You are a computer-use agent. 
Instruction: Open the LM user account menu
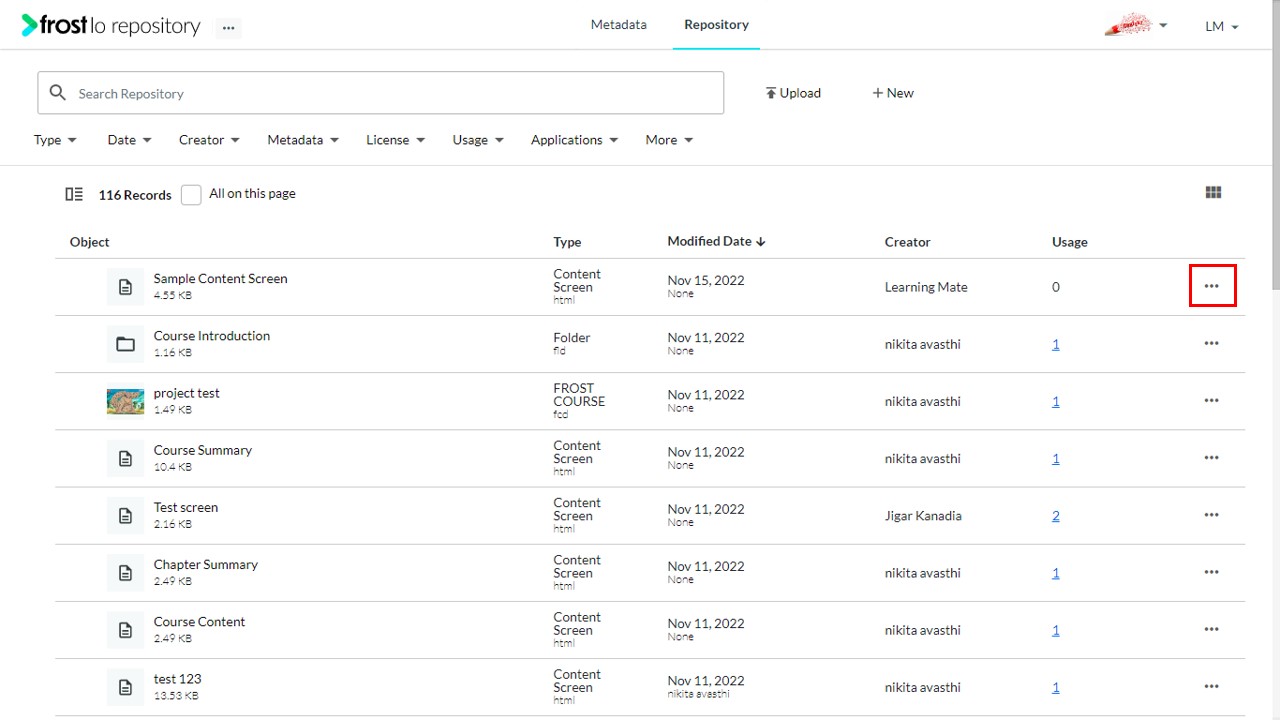pos(1222,27)
